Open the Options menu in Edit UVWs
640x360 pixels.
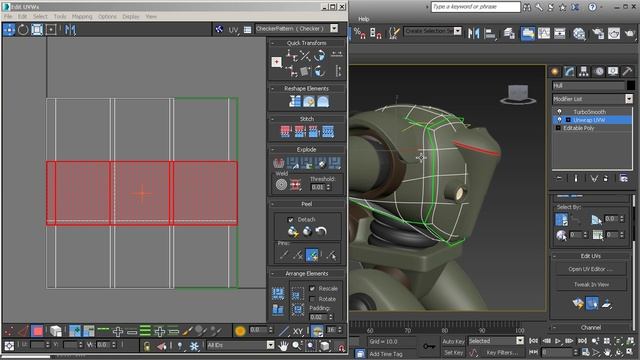click(107, 16)
